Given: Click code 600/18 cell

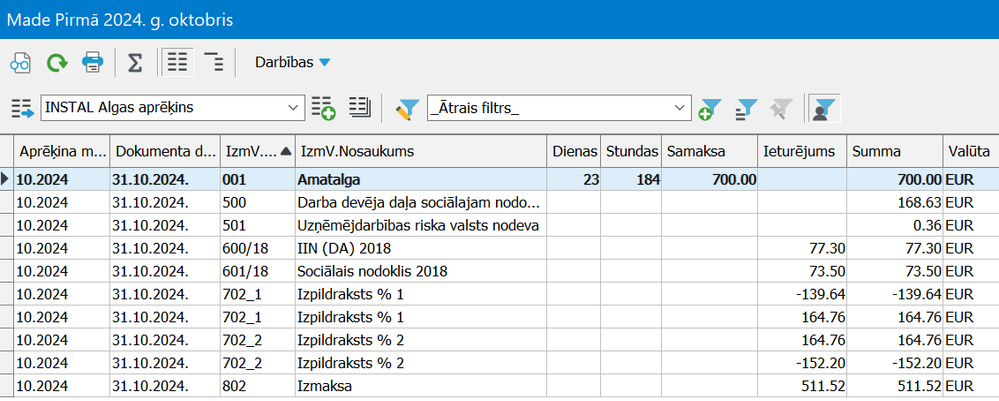Looking at the screenshot, I should 257,249.
